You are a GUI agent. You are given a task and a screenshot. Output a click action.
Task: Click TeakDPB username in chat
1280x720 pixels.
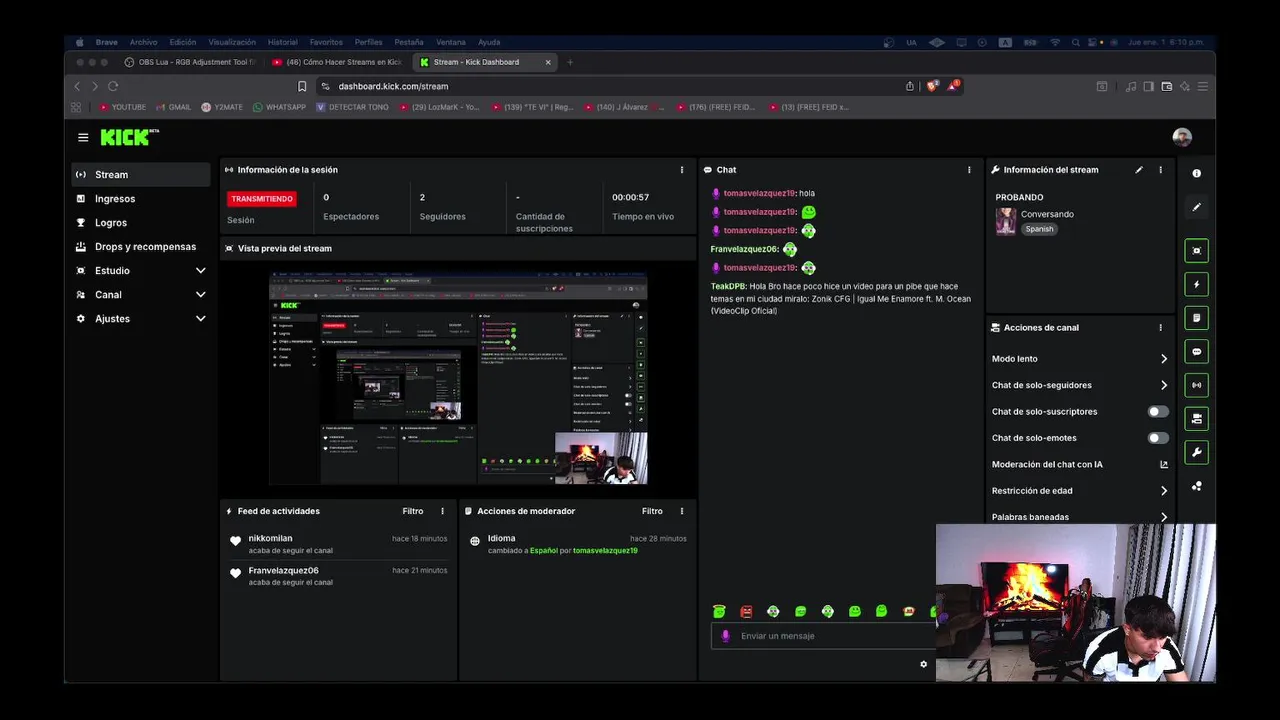728,286
